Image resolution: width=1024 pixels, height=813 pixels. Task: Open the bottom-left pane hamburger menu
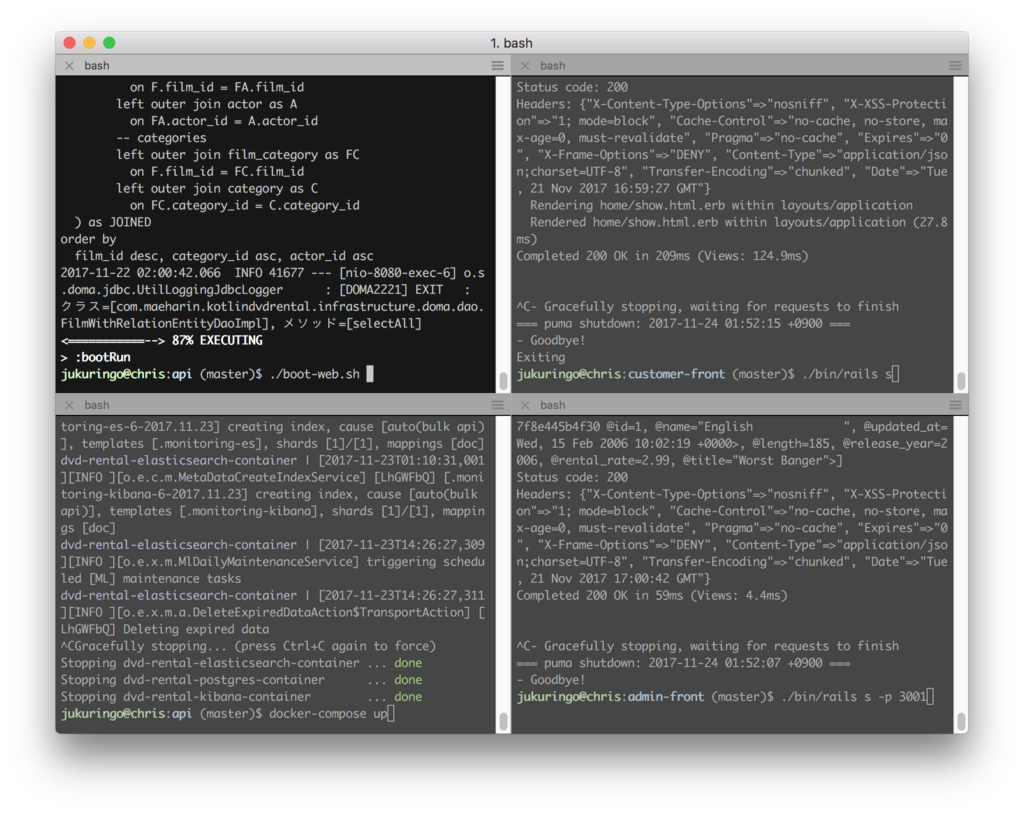tap(498, 405)
